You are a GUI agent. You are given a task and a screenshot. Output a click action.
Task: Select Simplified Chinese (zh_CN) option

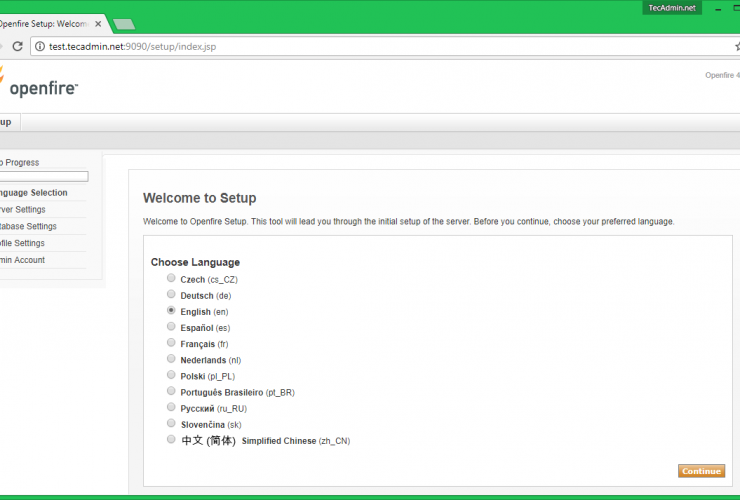click(x=171, y=439)
